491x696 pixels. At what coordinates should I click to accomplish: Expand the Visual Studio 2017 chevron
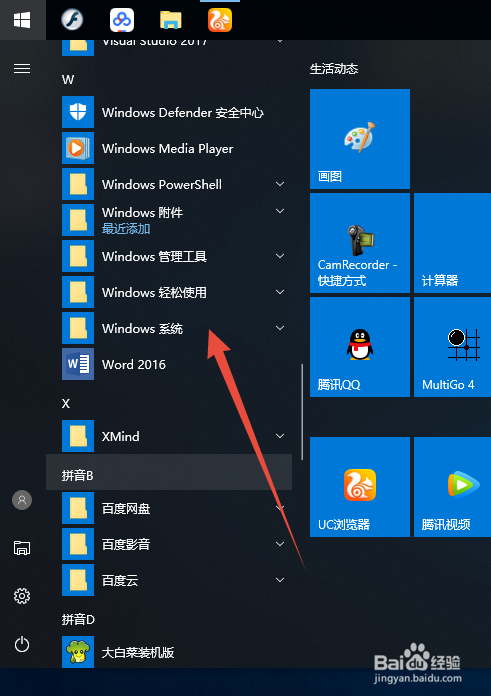(x=280, y=42)
